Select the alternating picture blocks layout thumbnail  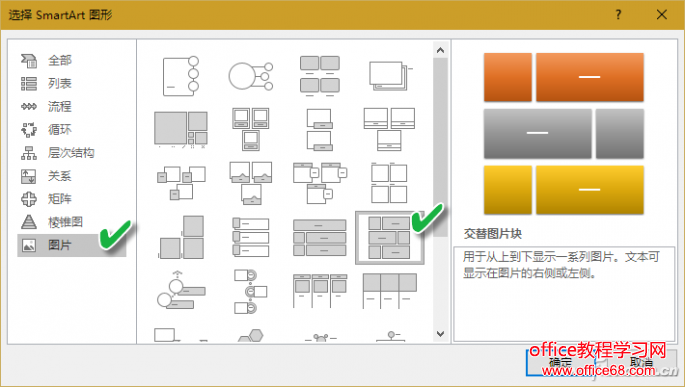coord(390,238)
